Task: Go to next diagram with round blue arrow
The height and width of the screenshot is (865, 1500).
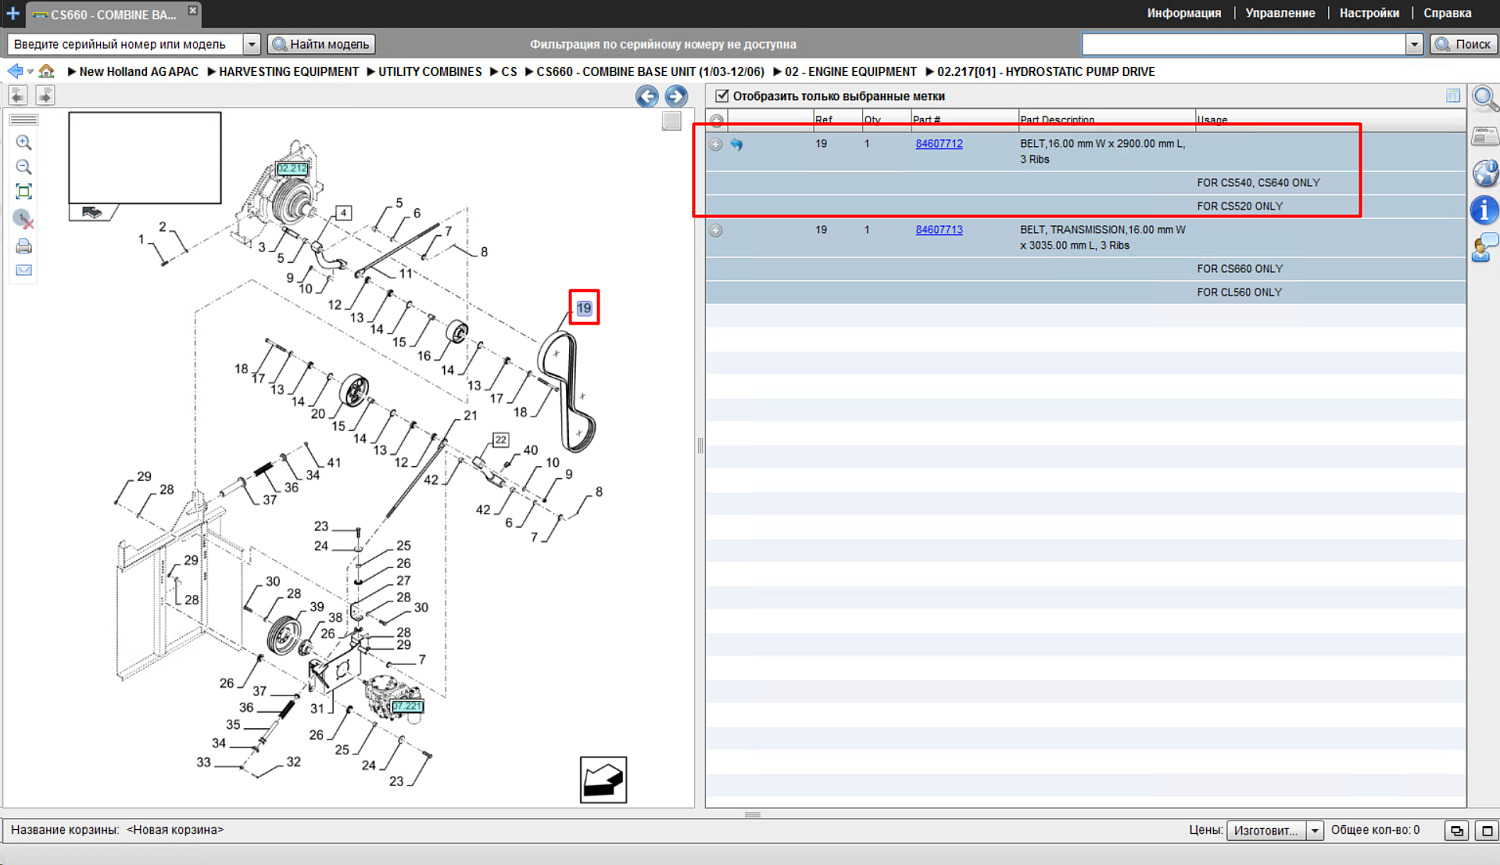Action: [x=676, y=96]
